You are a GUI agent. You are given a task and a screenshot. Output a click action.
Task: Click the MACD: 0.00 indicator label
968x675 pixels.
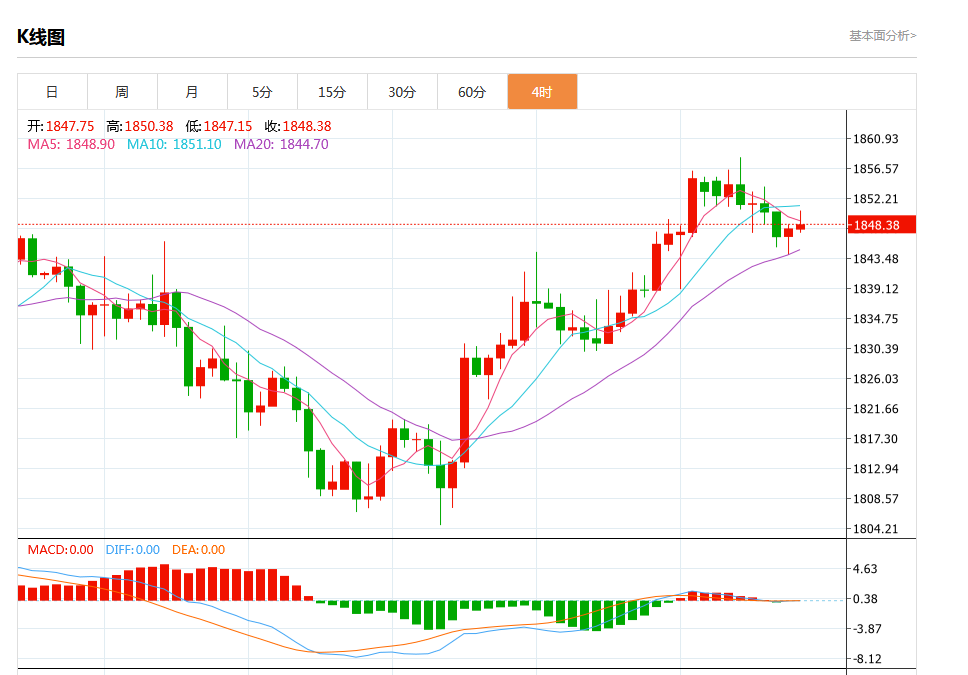[x=60, y=550]
